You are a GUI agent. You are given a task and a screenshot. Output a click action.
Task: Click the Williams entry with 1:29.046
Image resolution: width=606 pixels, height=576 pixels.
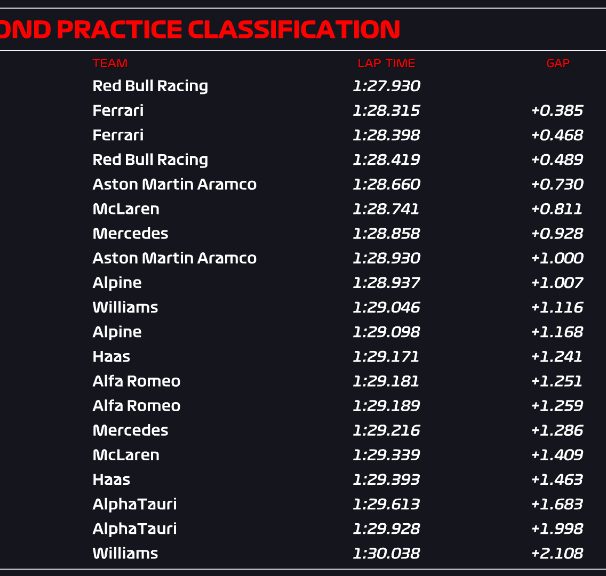pyautogui.click(x=125, y=307)
